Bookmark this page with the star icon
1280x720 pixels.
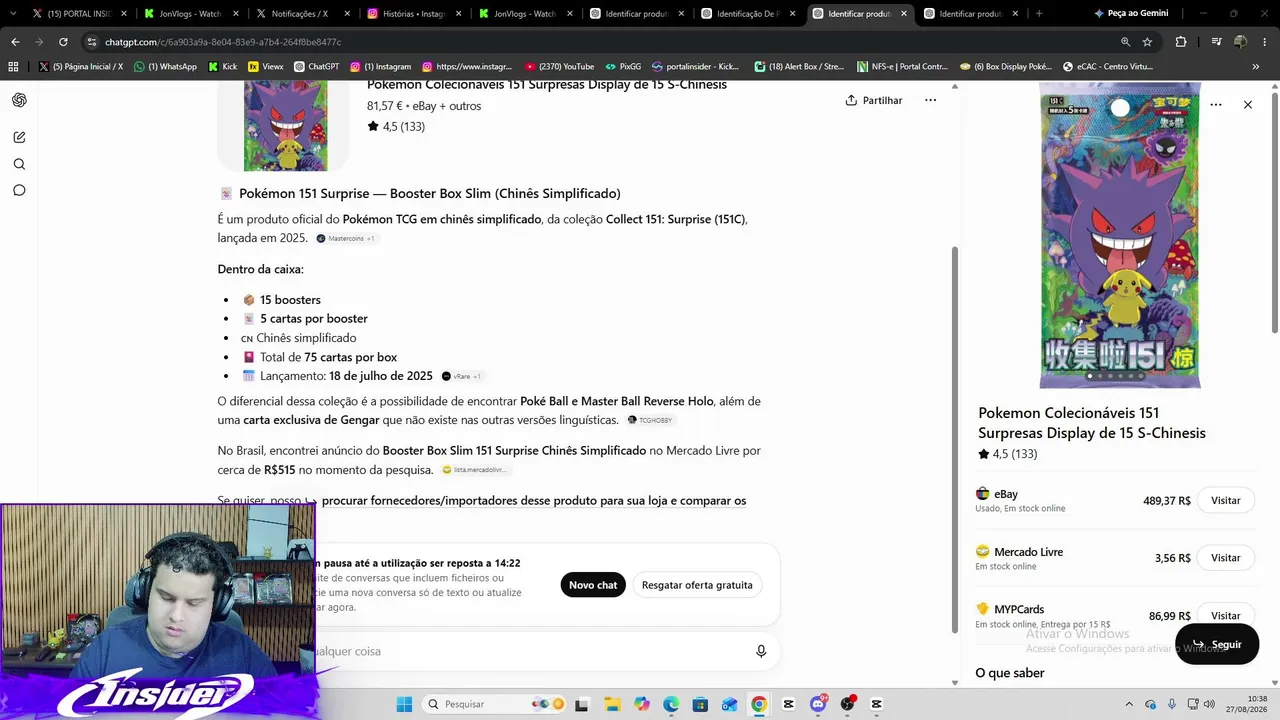point(1147,42)
